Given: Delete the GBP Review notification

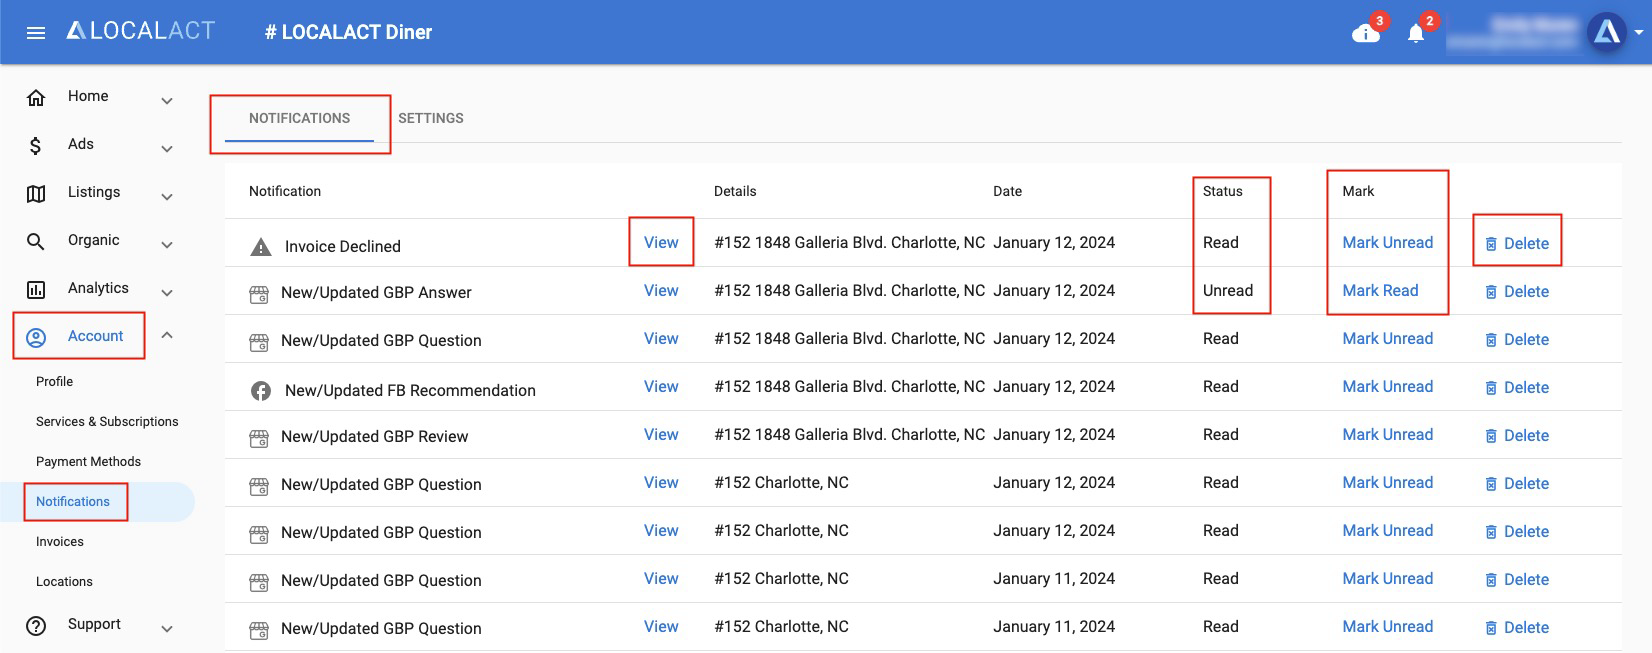Looking at the screenshot, I should click(x=1517, y=435).
